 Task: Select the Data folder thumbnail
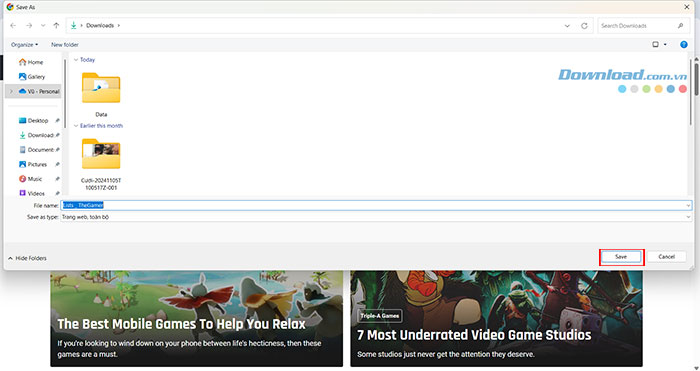tap(101, 88)
